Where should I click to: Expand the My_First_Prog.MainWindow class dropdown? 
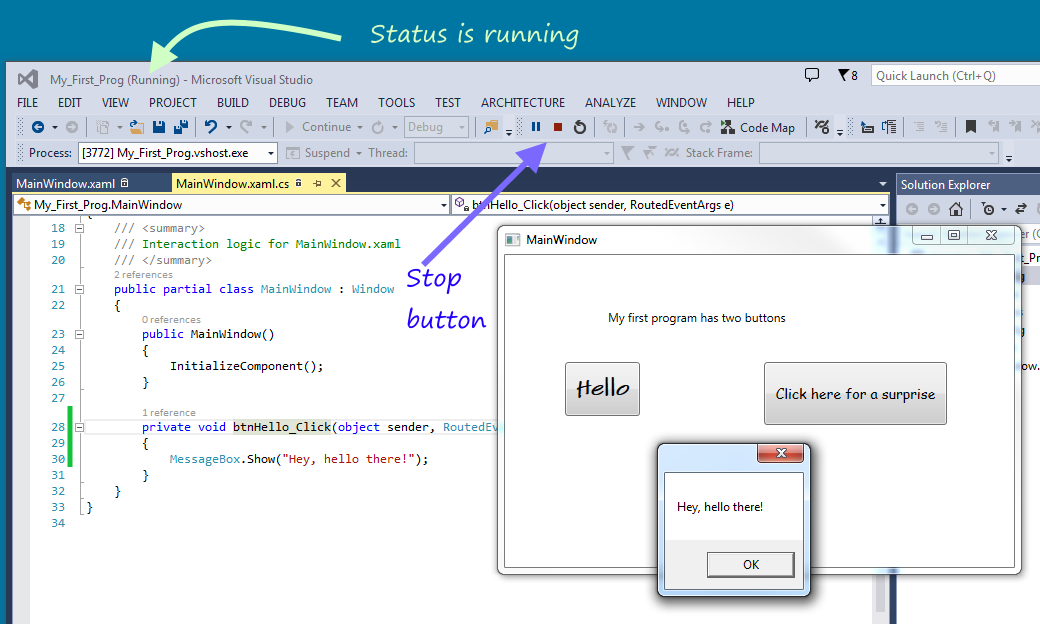point(445,205)
